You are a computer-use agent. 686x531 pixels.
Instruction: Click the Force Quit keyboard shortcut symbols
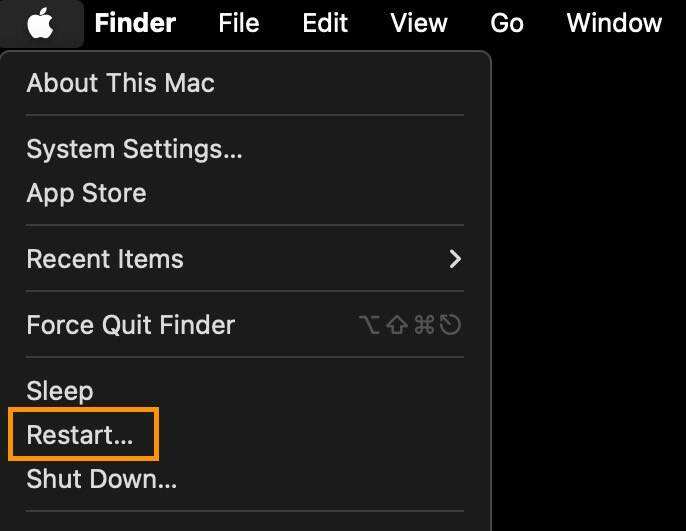click(x=410, y=325)
